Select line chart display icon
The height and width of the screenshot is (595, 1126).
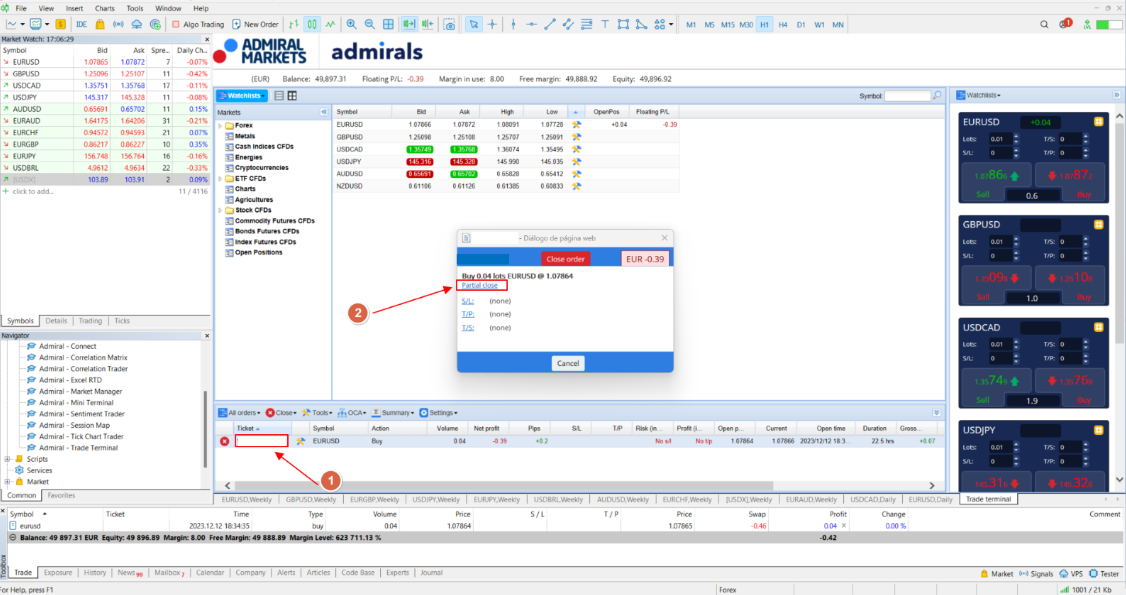pos(330,24)
